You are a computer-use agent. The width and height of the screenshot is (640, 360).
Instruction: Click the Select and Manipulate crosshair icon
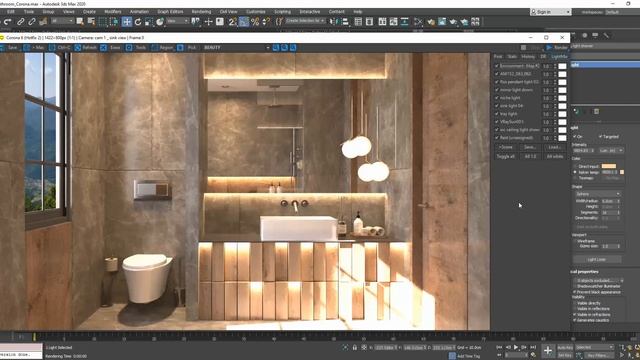tap(209, 22)
